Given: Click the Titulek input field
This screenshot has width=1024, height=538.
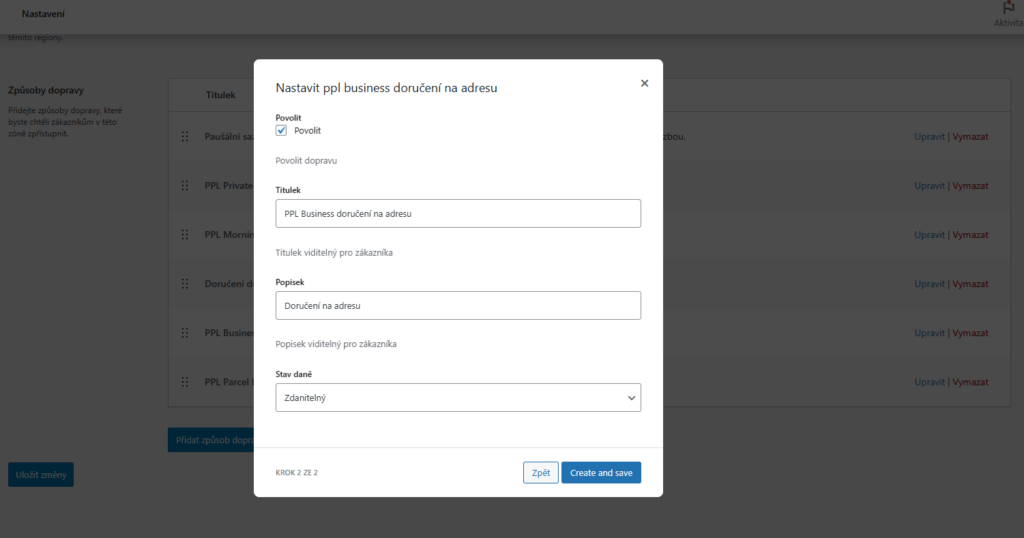Looking at the screenshot, I should 458,214.
